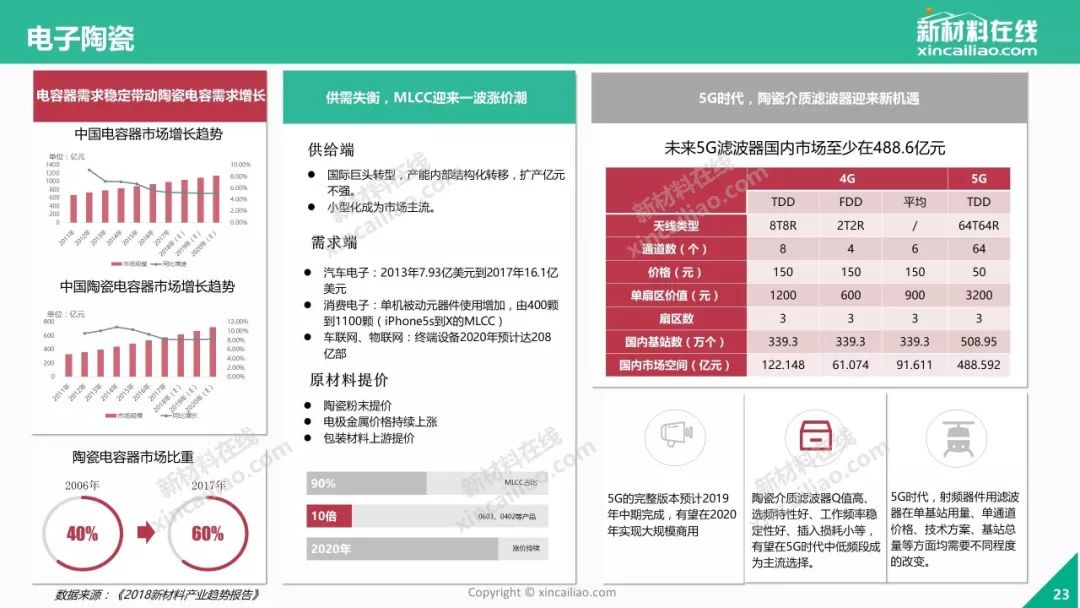Click the red arrow between 40% and 60%

click(145, 532)
